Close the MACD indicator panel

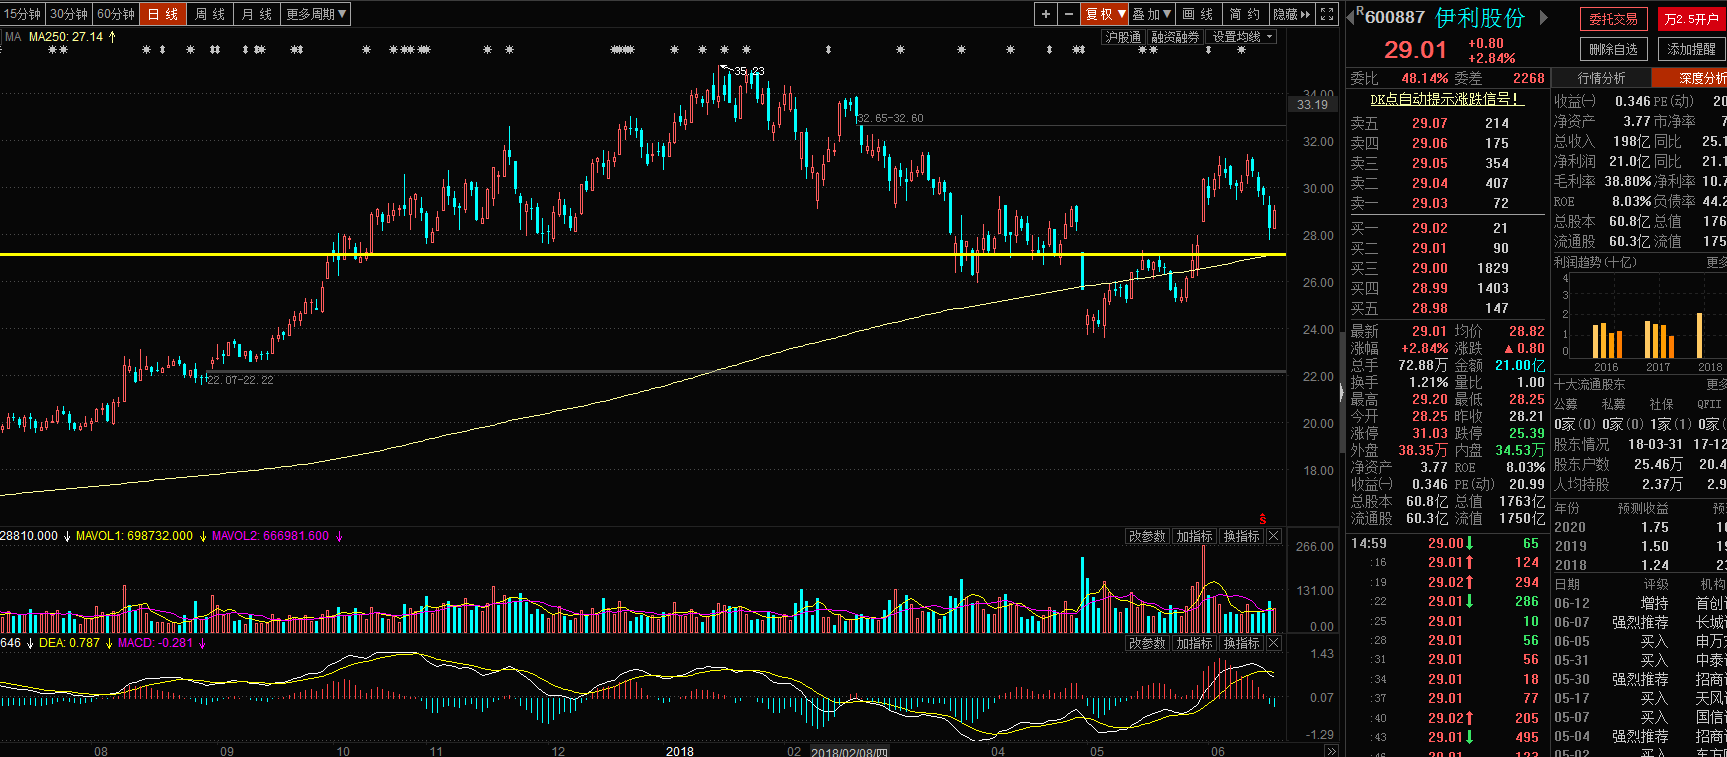tap(1274, 644)
